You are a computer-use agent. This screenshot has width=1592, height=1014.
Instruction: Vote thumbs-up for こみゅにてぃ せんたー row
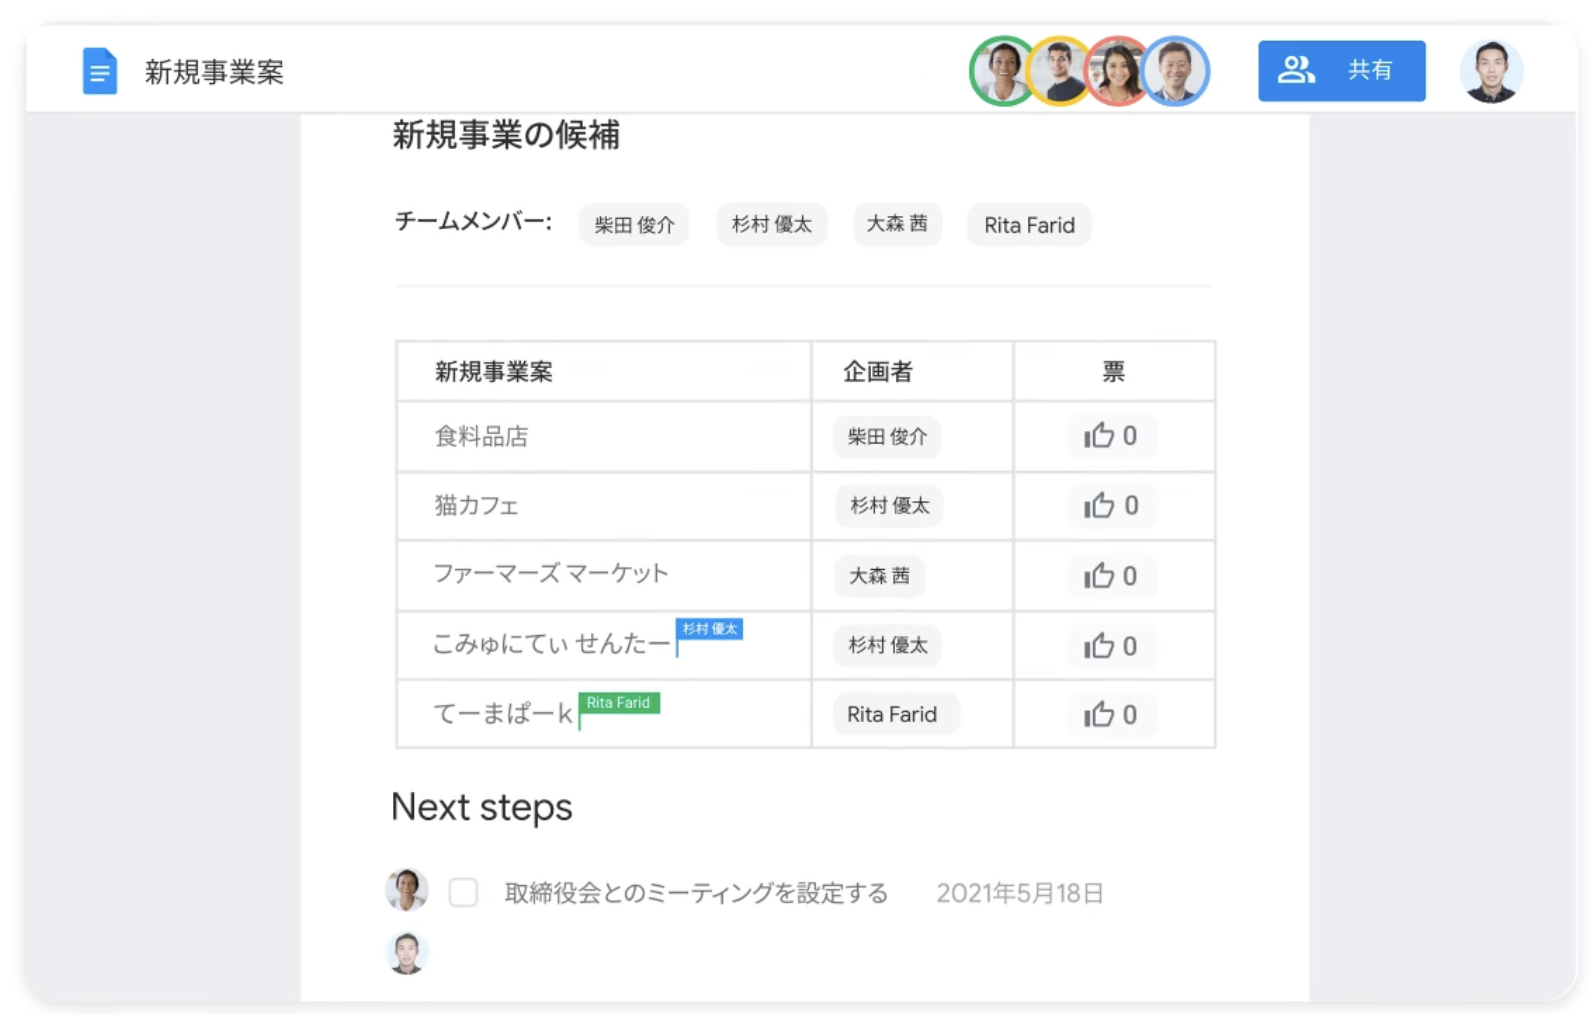(1110, 646)
